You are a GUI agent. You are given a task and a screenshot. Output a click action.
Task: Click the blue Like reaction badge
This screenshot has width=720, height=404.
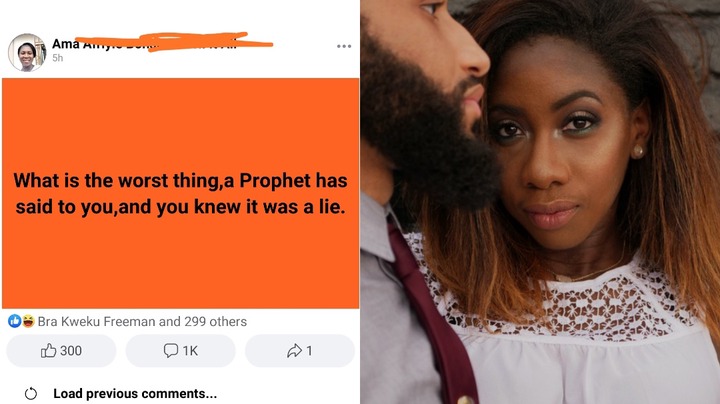pos(14,321)
